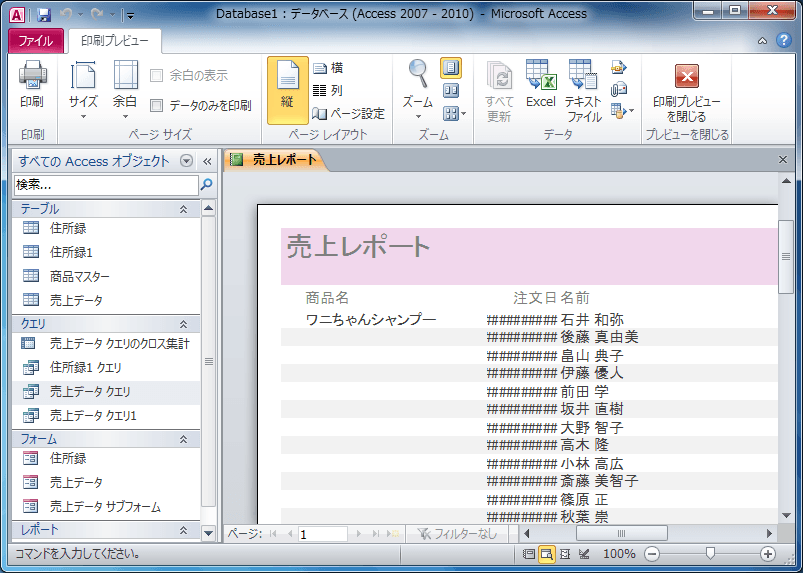
Task: Select the 住所録1 クエリ query
Action: click(106, 367)
